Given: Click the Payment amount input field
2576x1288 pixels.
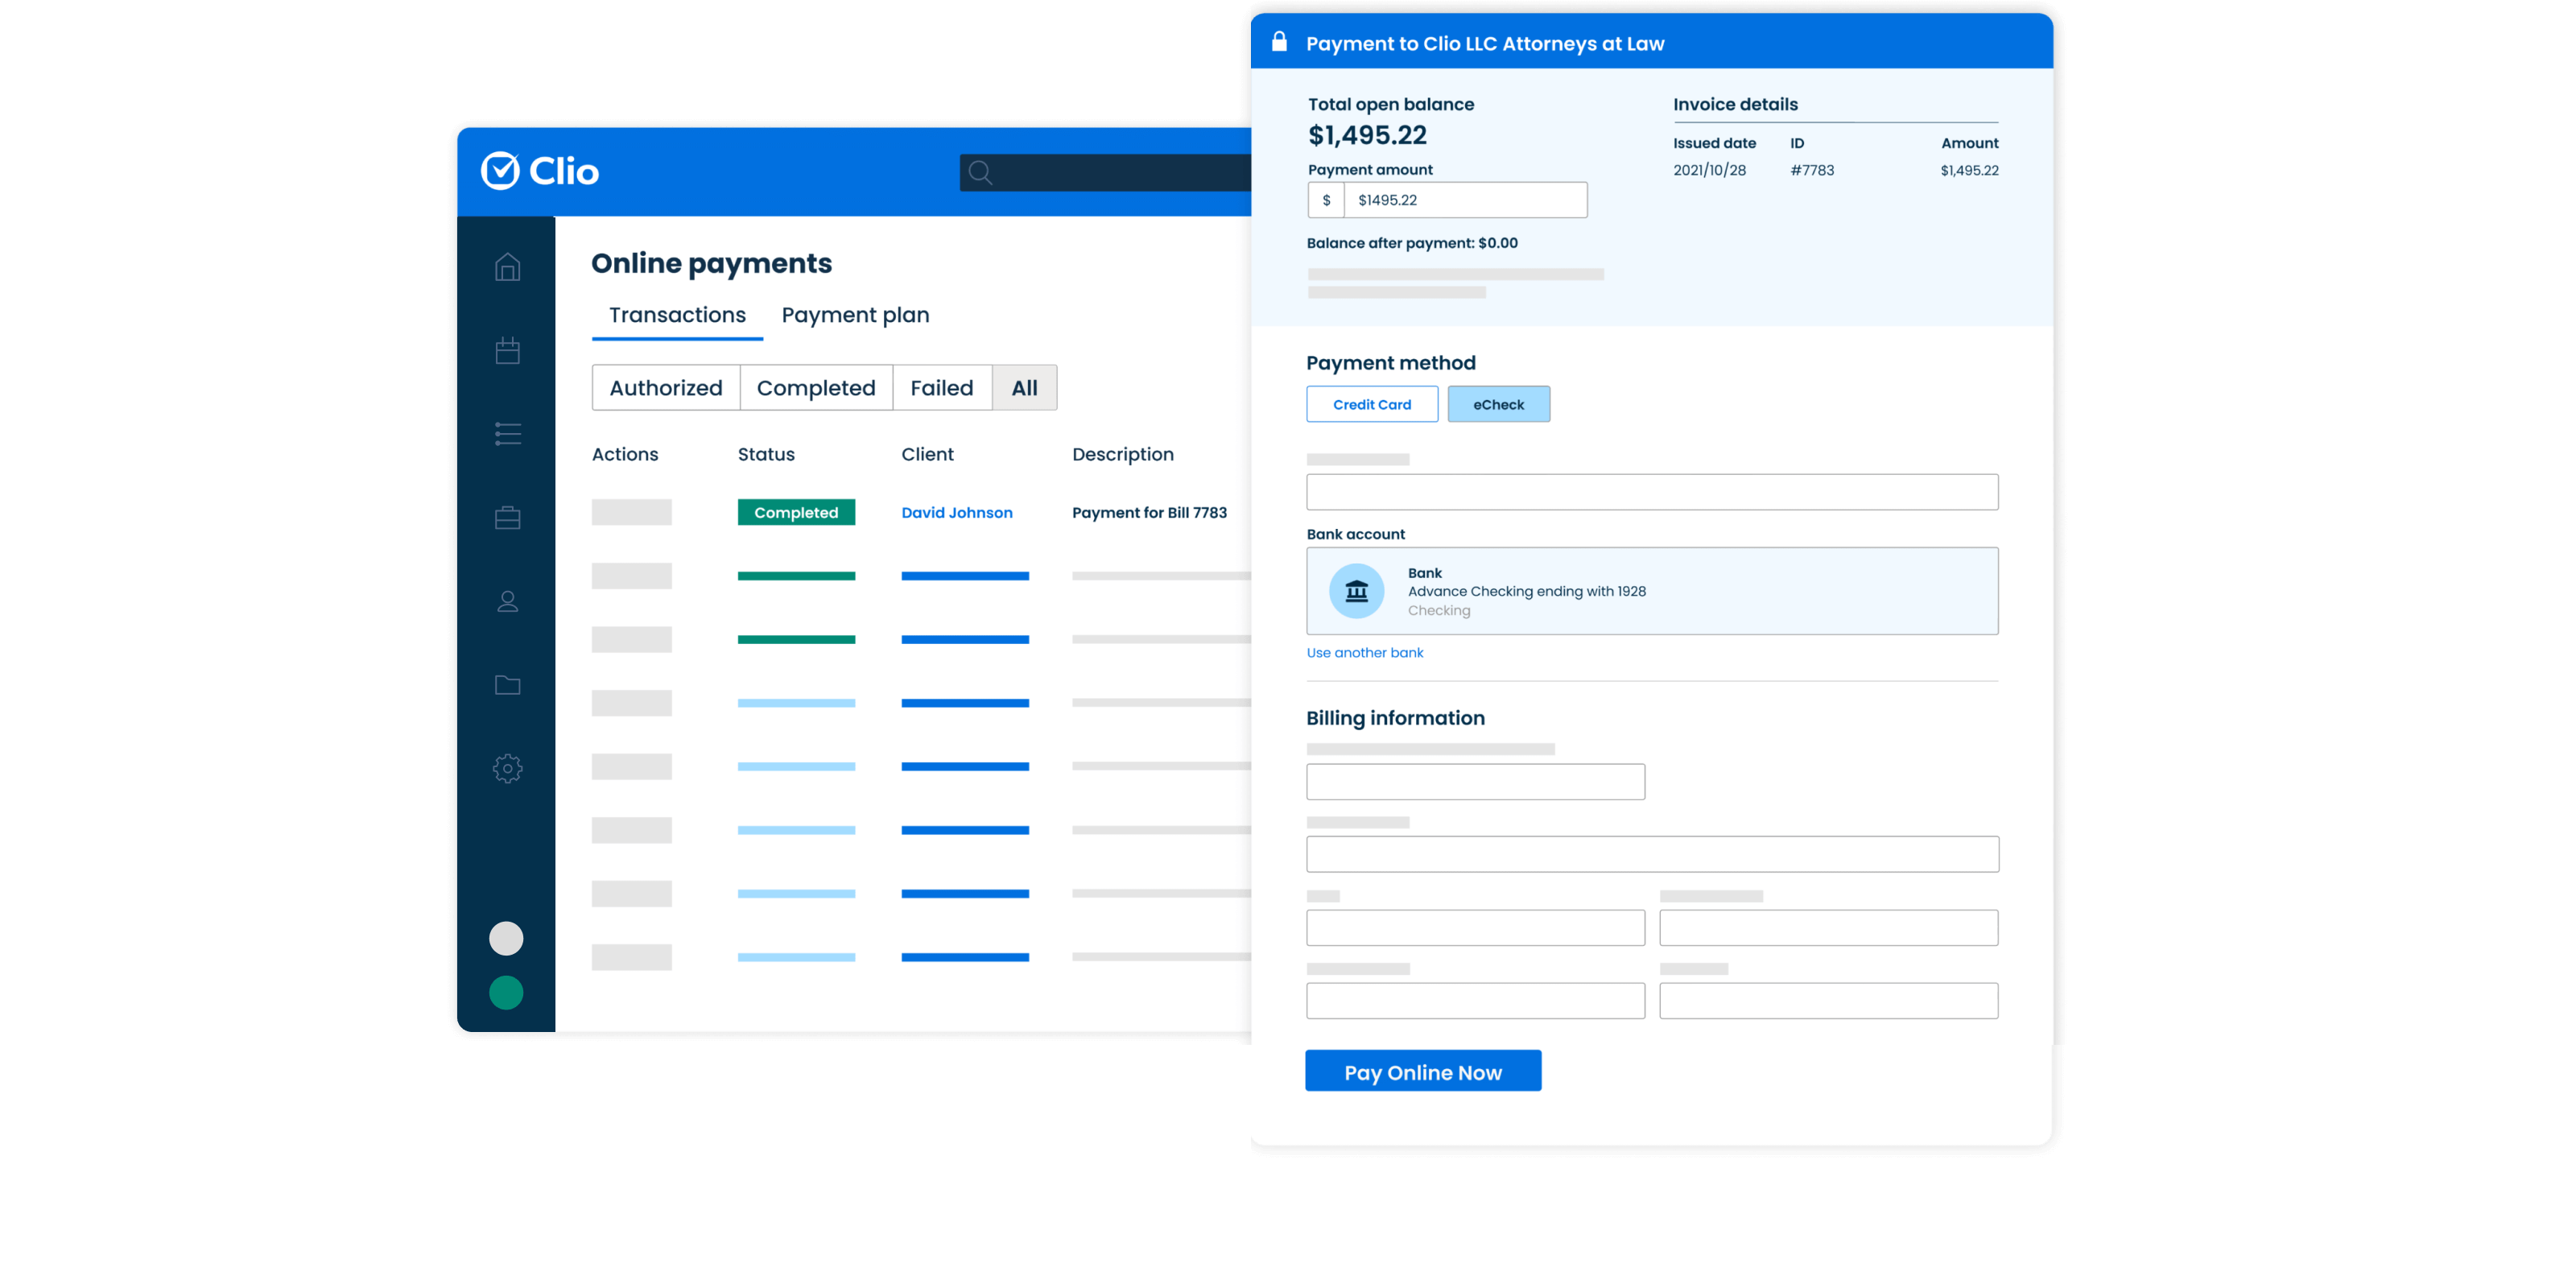Looking at the screenshot, I should pyautogui.click(x=1464, y=200).
